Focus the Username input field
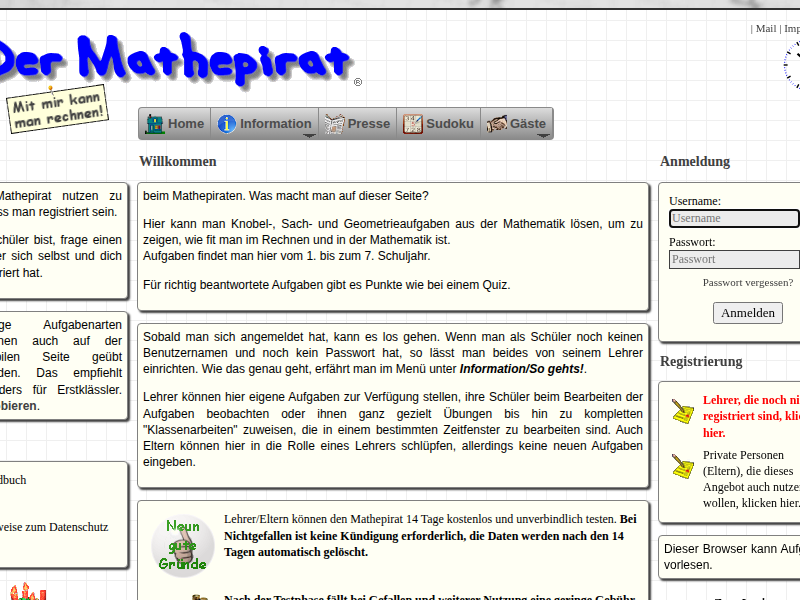This screenshot has height=600, width=800. (x=734, y=218)
